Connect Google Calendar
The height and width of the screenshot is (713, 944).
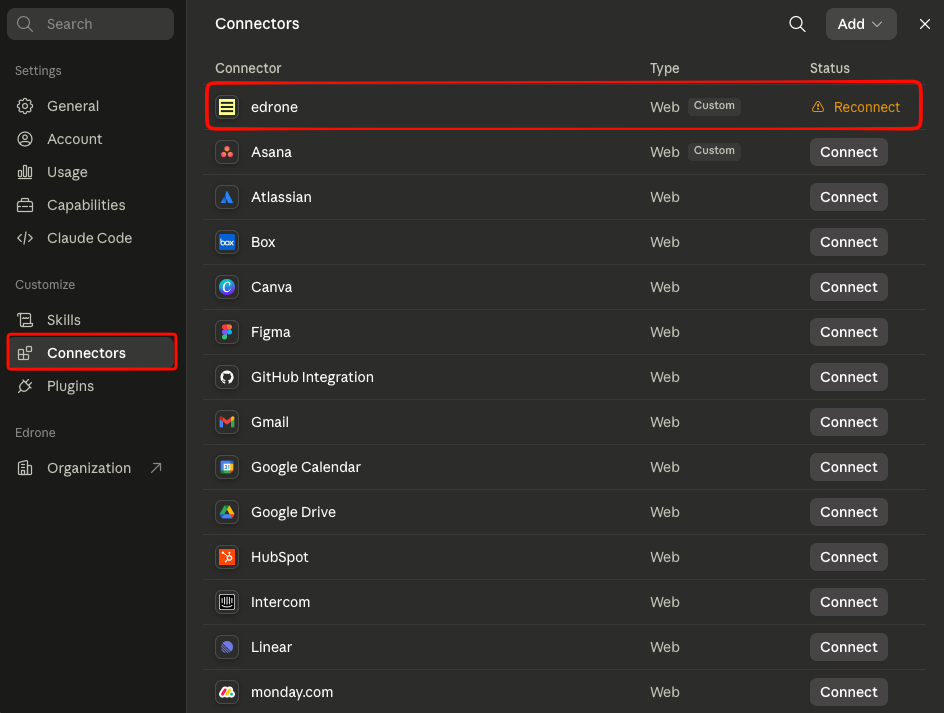849,467
